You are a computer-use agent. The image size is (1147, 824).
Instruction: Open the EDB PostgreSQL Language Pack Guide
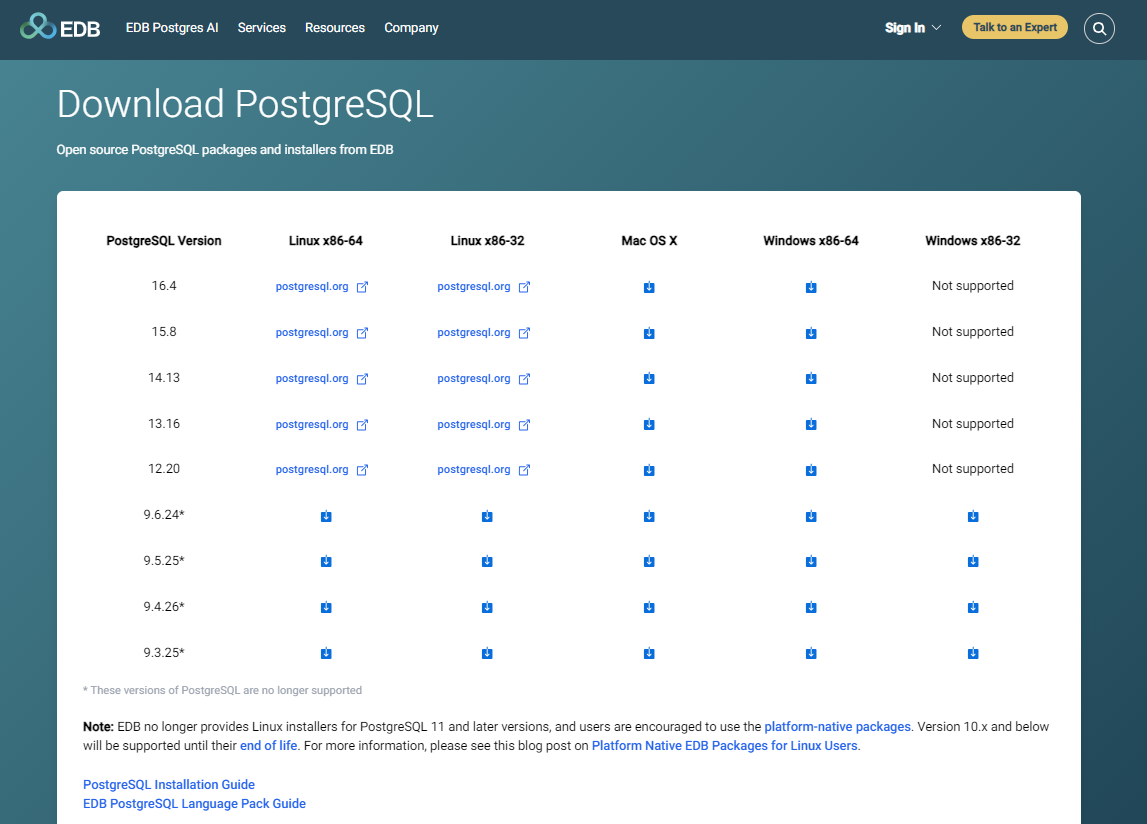coord(195,804)
